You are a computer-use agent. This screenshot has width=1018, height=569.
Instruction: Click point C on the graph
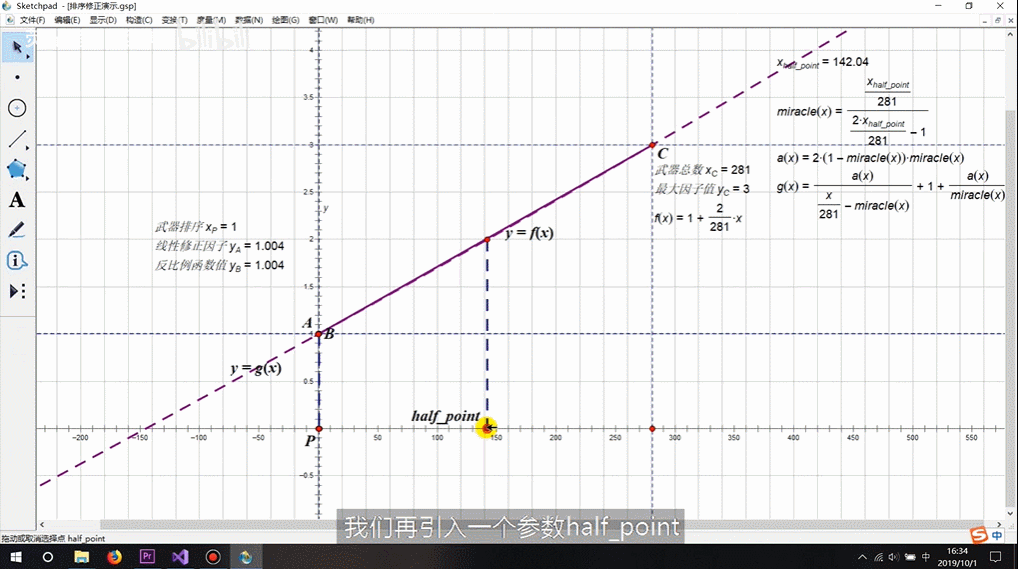pyautogui.click(x=652, y=145)
